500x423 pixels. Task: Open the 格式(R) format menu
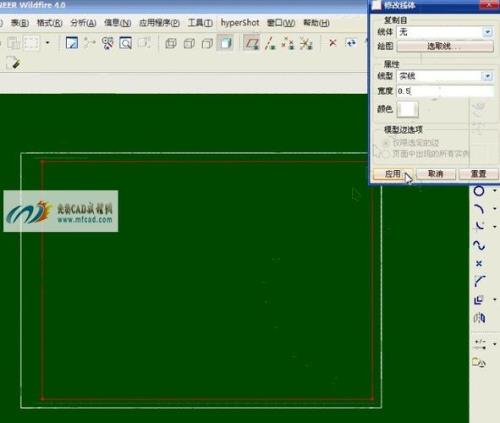coord(49,23)
